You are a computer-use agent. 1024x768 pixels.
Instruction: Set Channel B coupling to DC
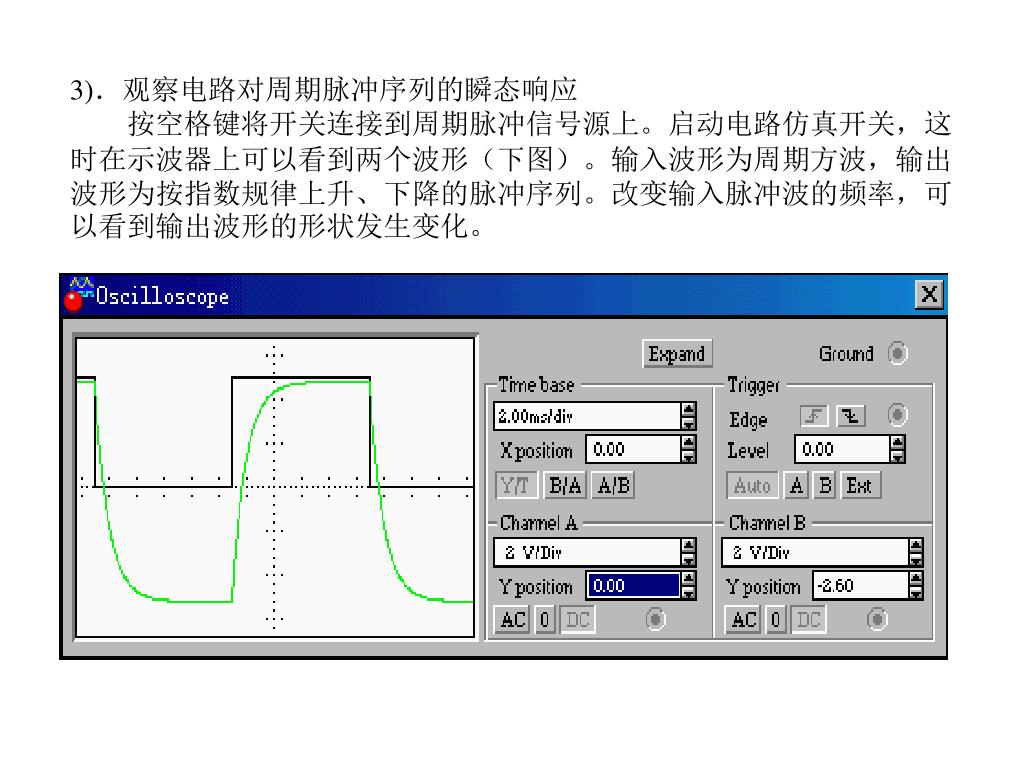coord(808,619)
